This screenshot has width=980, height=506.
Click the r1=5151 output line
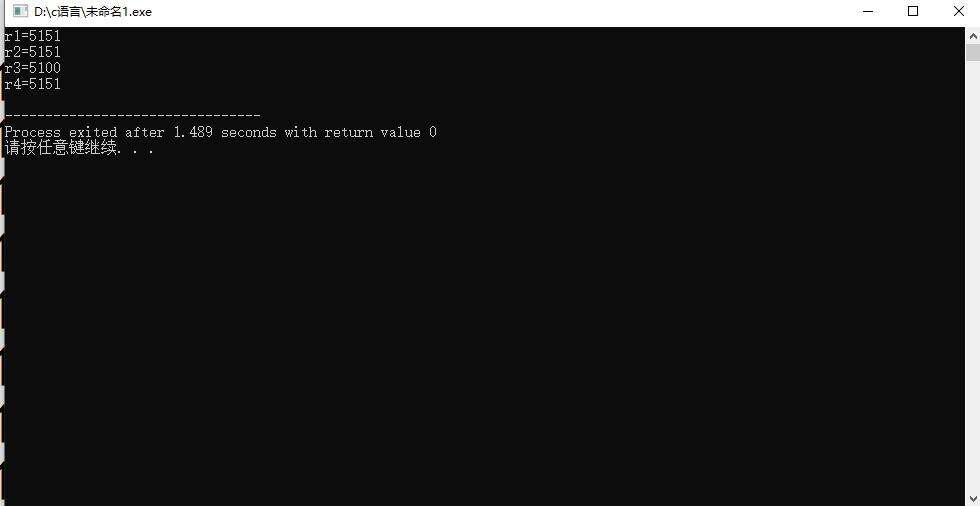pos(32,36)
